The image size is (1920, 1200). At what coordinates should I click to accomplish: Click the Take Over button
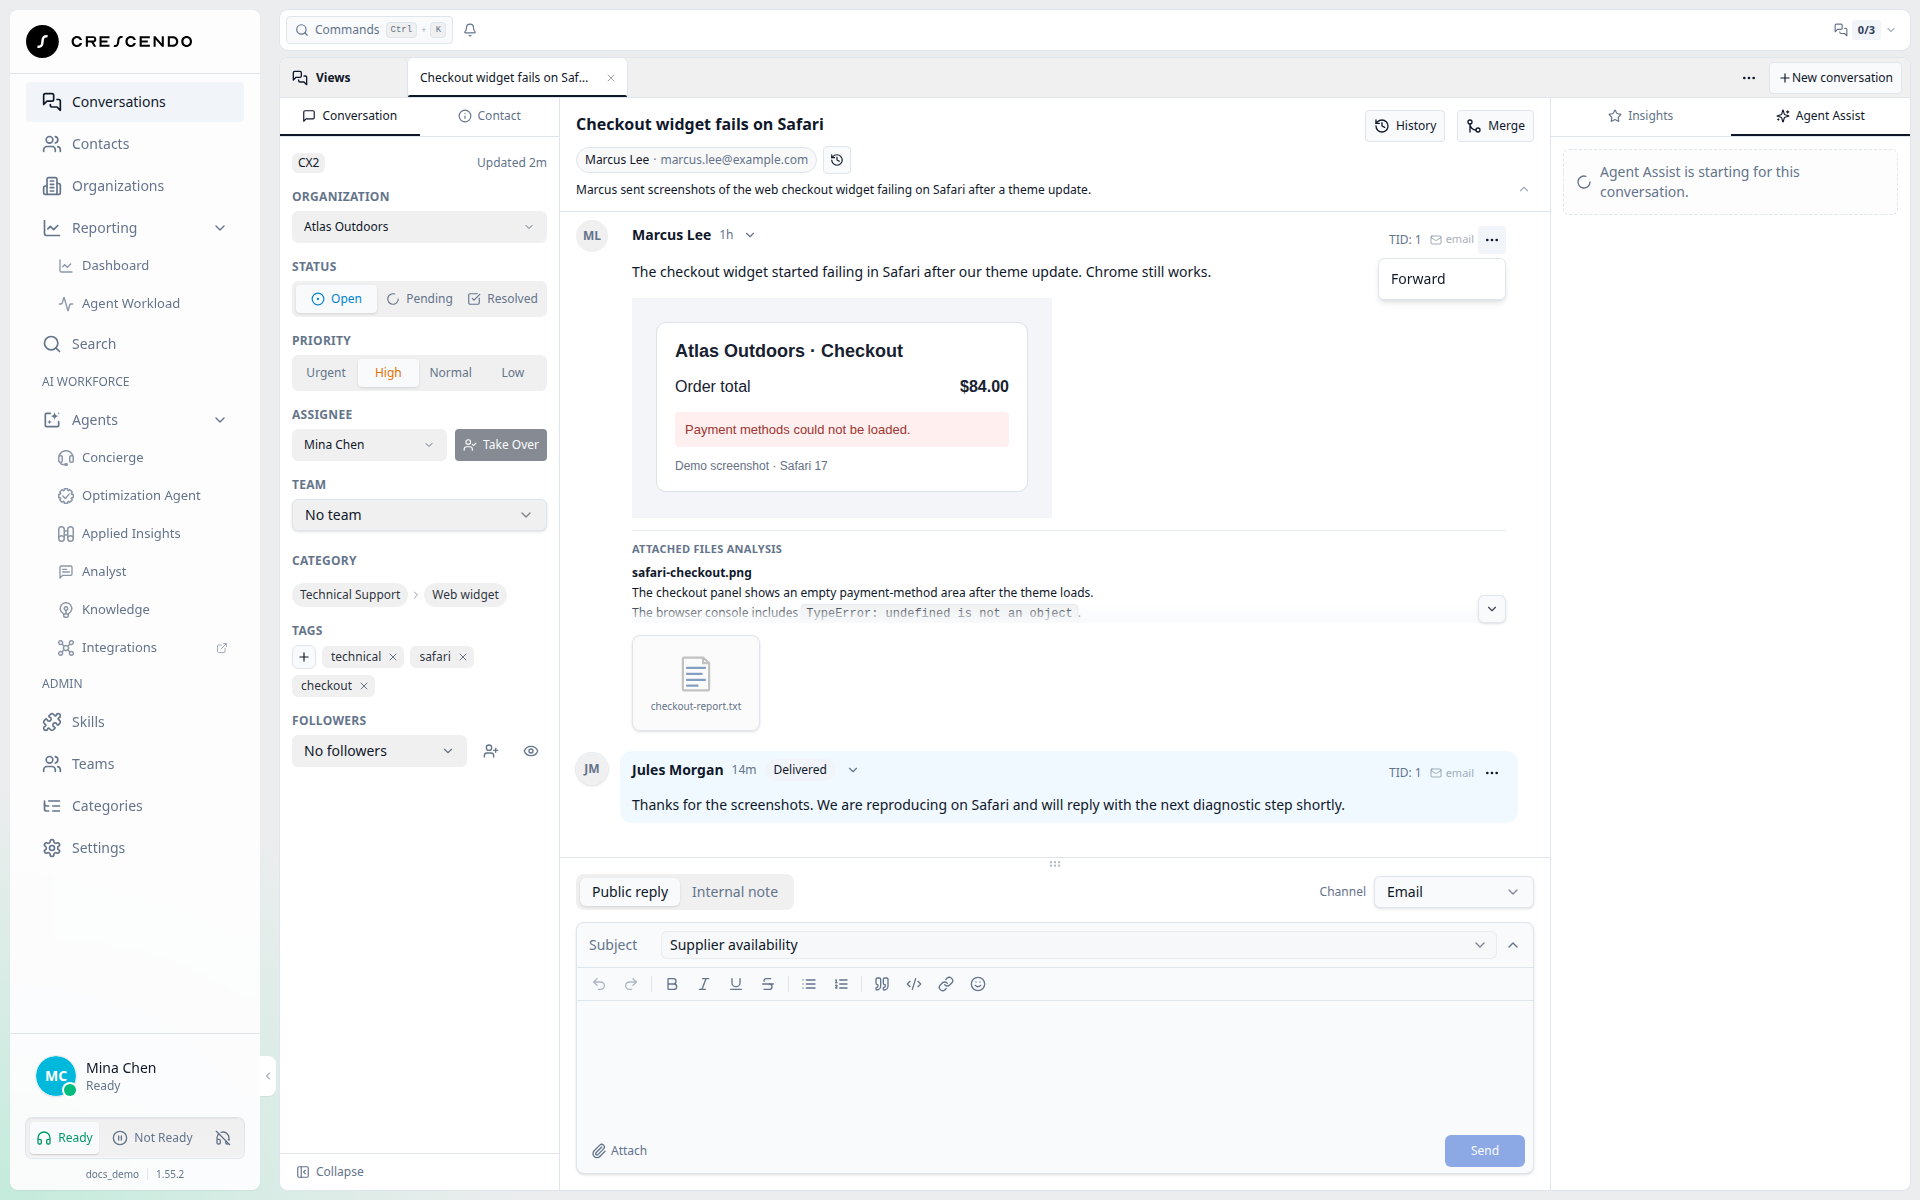click(501, 445)
